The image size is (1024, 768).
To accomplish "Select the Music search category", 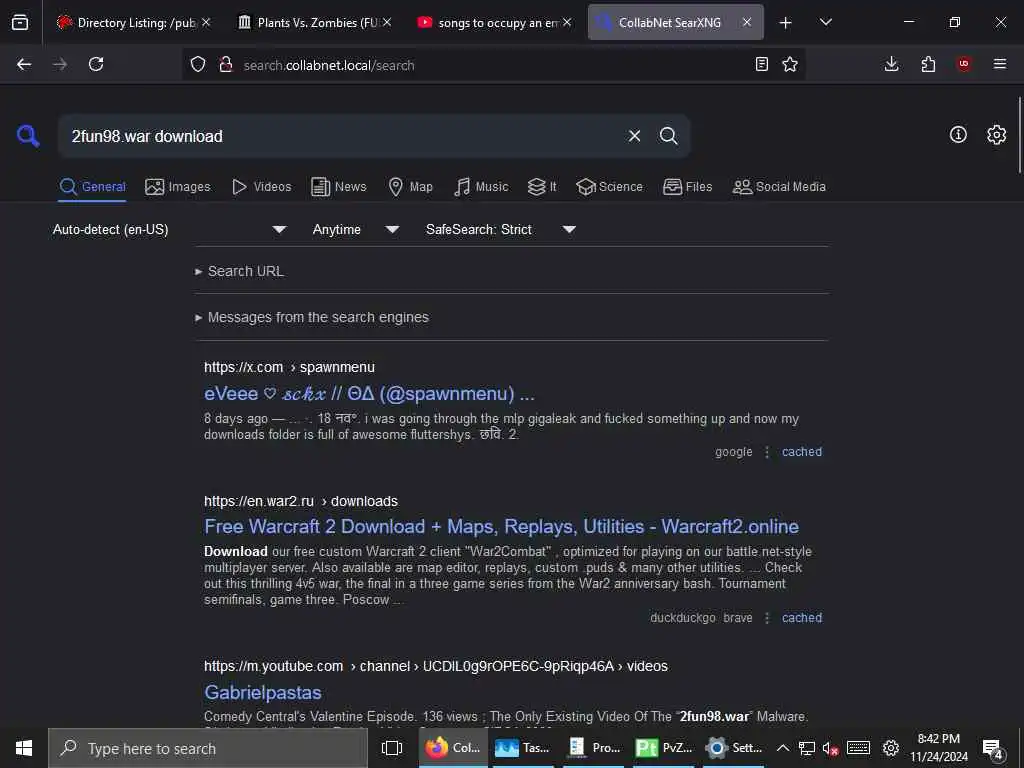I will click(x=481, y=187).
